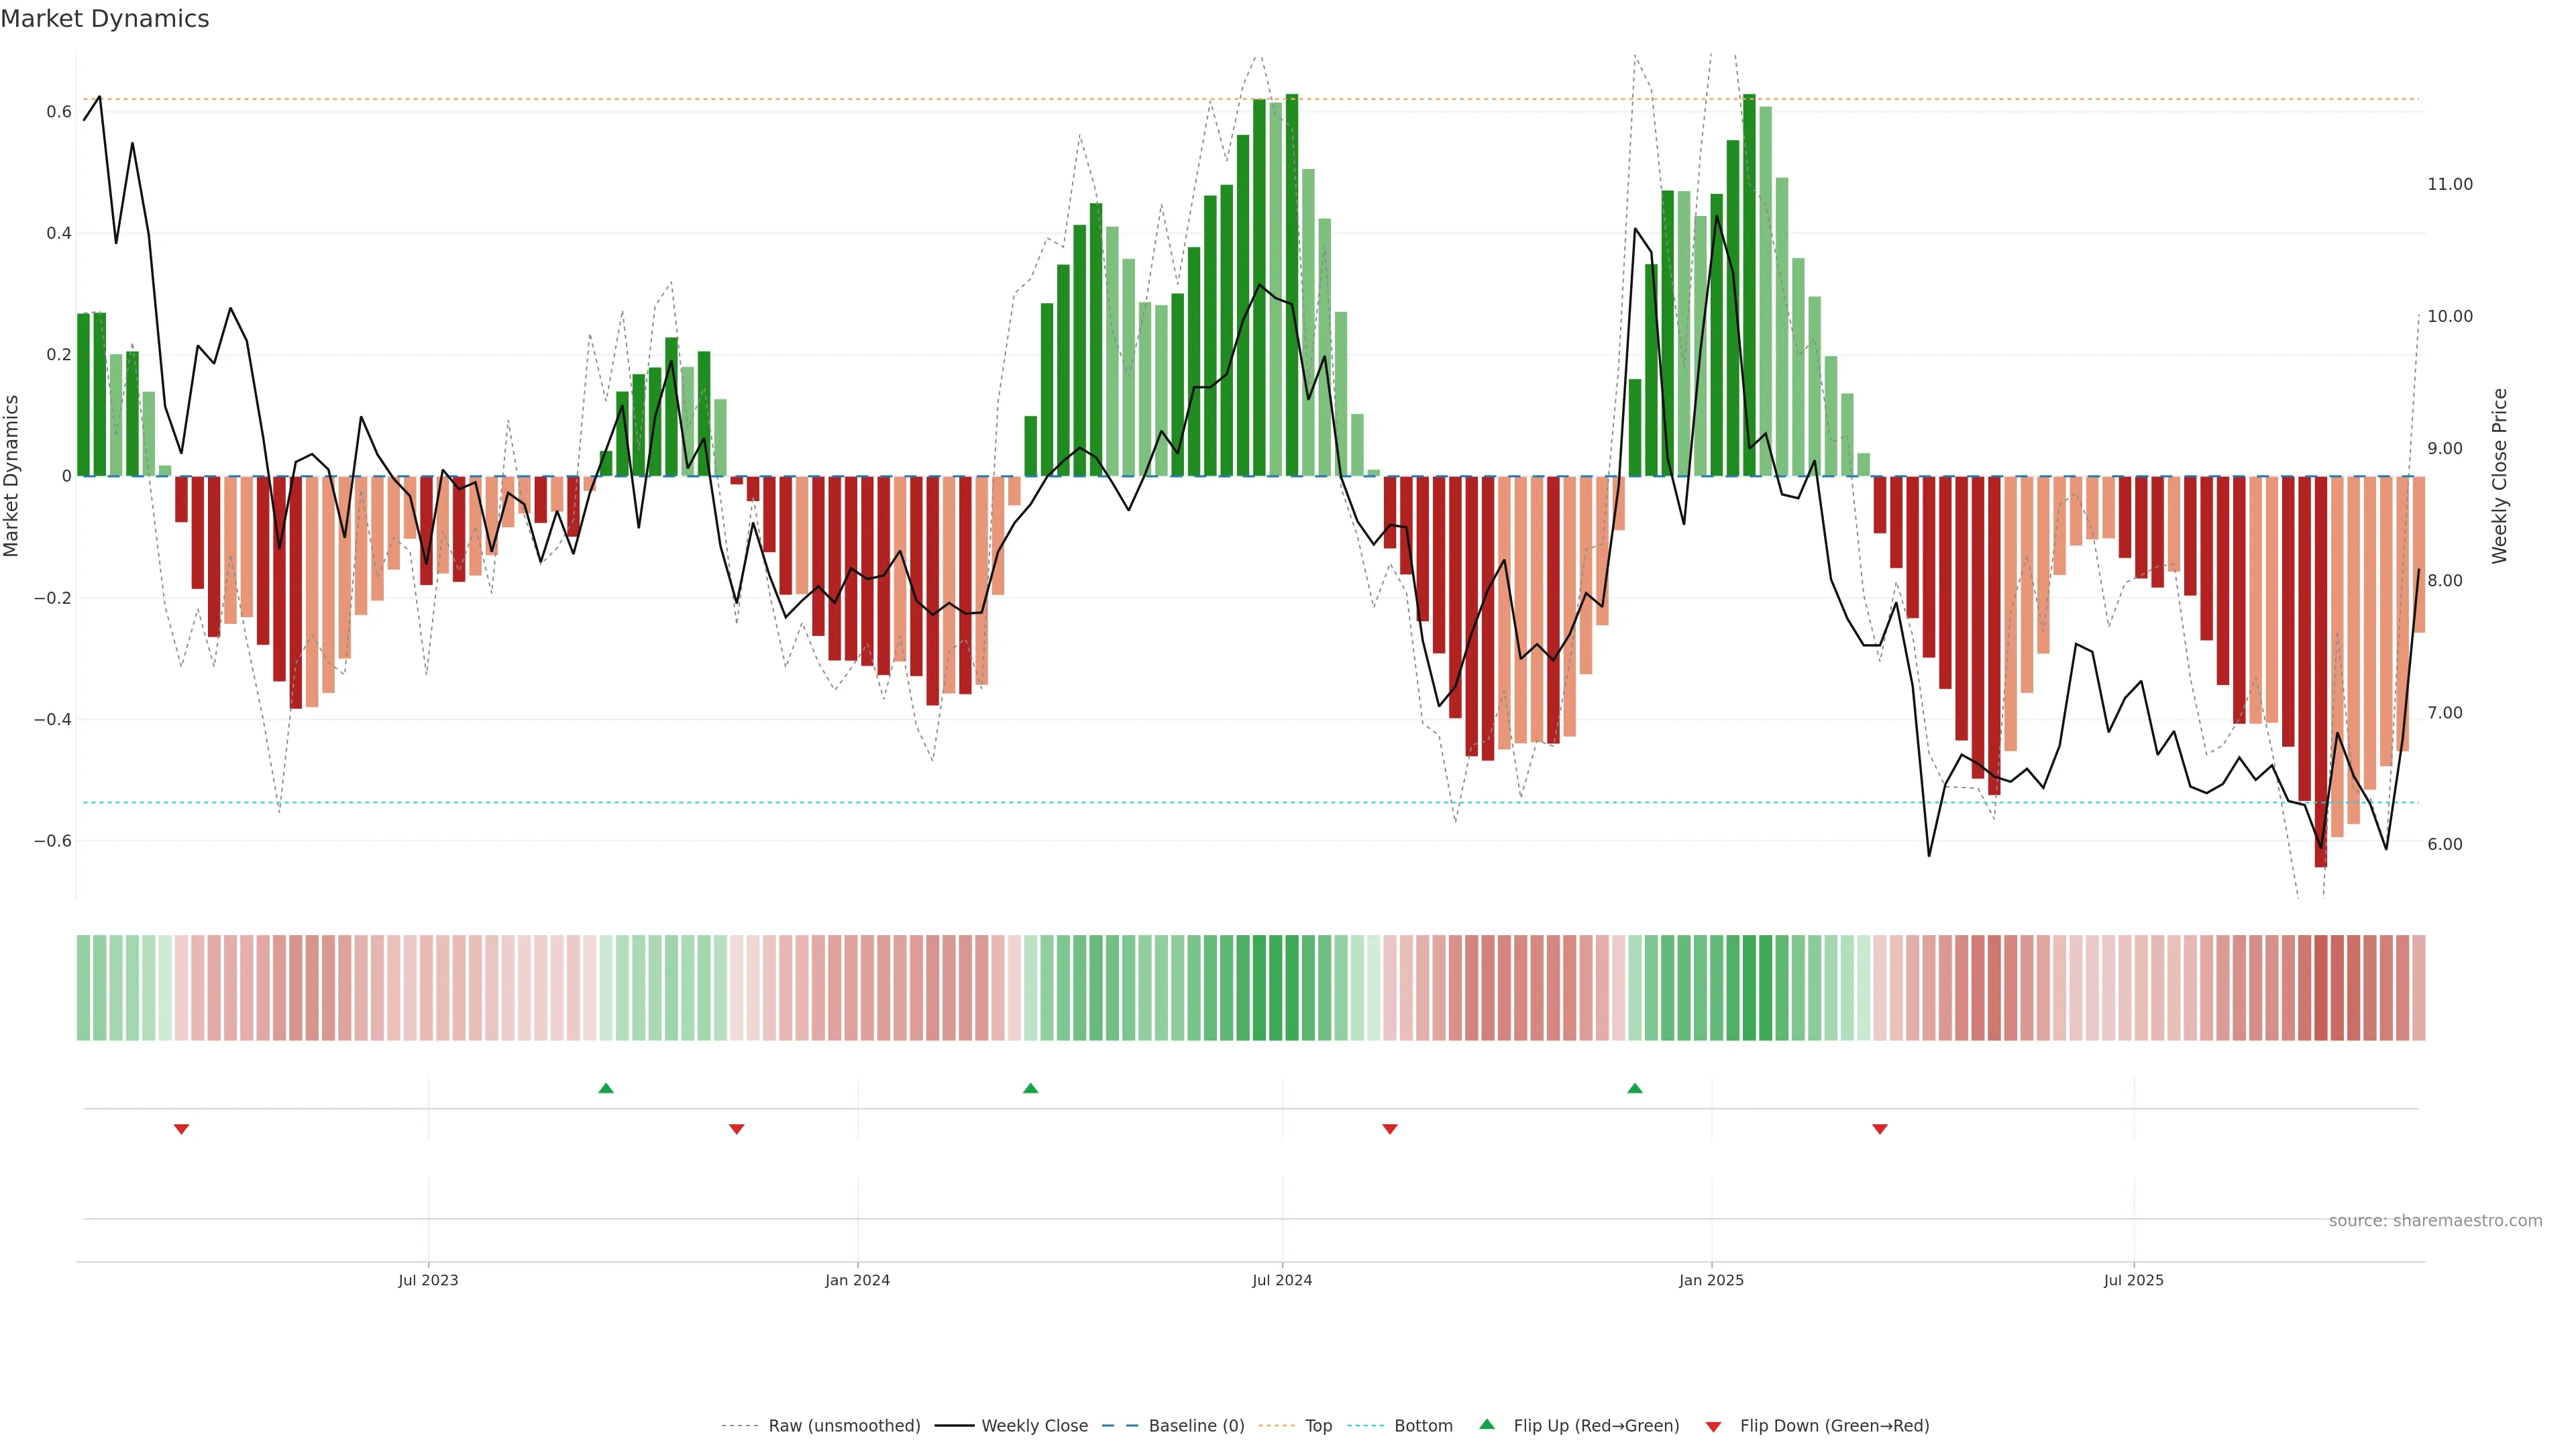This screenshot has height=1449, width=2576.
Task: Toggle the Baseline (0) legend entry
Action: coord(1196,1426)
